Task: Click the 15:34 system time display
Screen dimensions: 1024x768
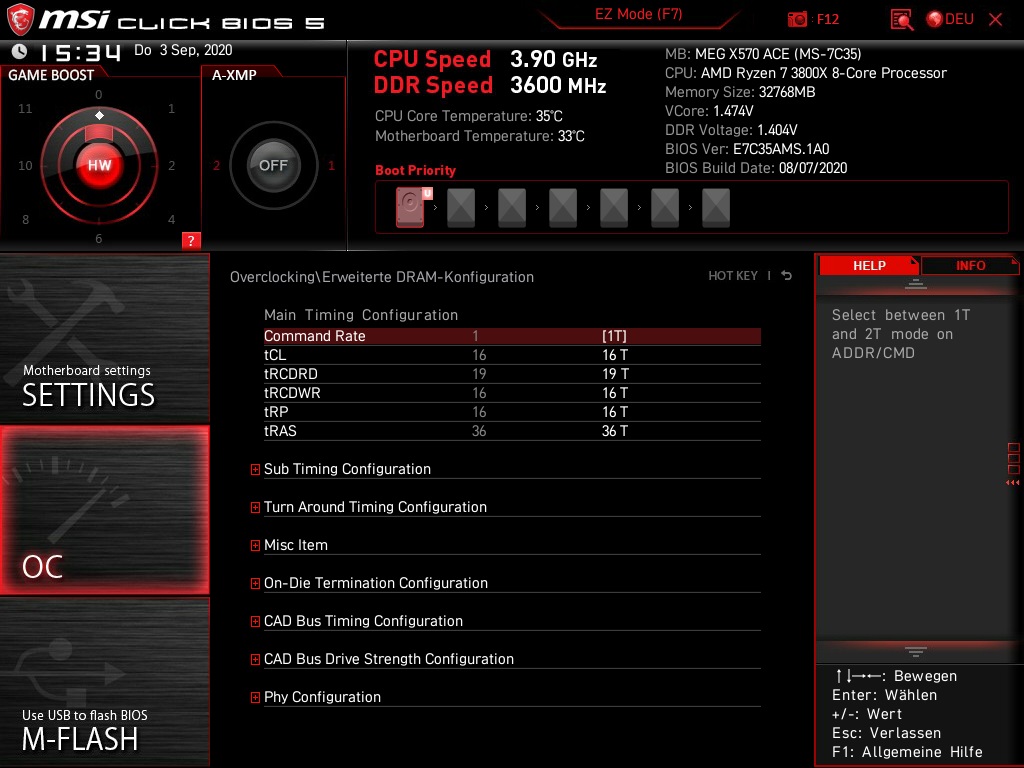Action: point(80,52)
